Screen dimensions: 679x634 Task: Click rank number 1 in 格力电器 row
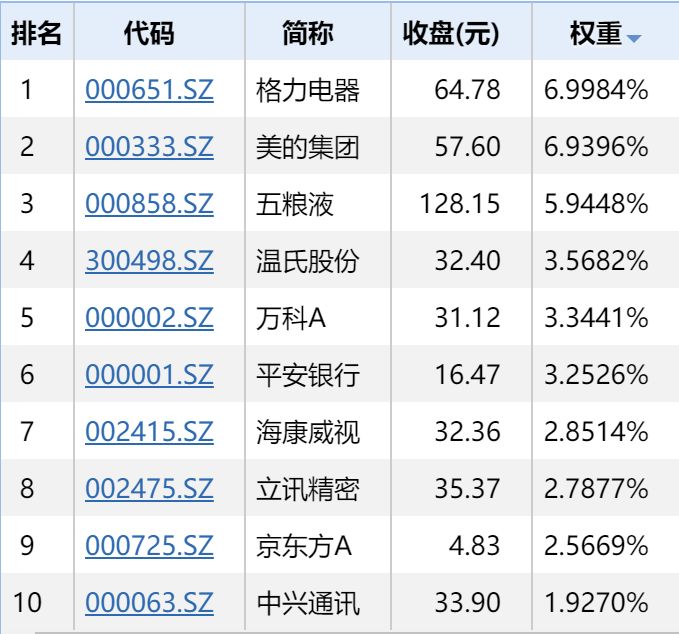pyautogui.click(x=27, y=90)
